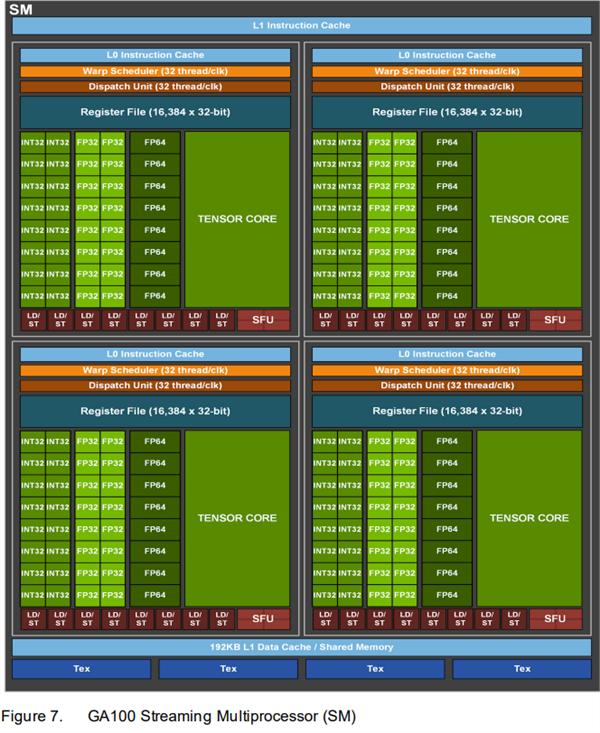Select Register File in the top-left partition
600x733 pixels.
(155, 112)
